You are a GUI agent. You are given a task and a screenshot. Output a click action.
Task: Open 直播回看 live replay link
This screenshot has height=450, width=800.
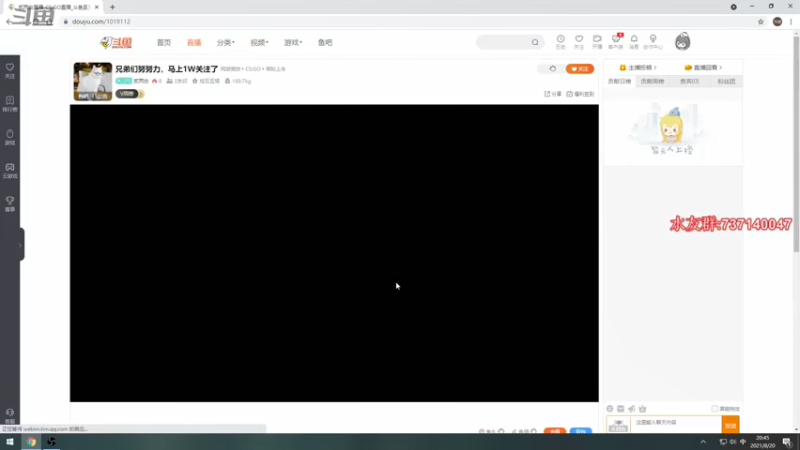point(703,67)
